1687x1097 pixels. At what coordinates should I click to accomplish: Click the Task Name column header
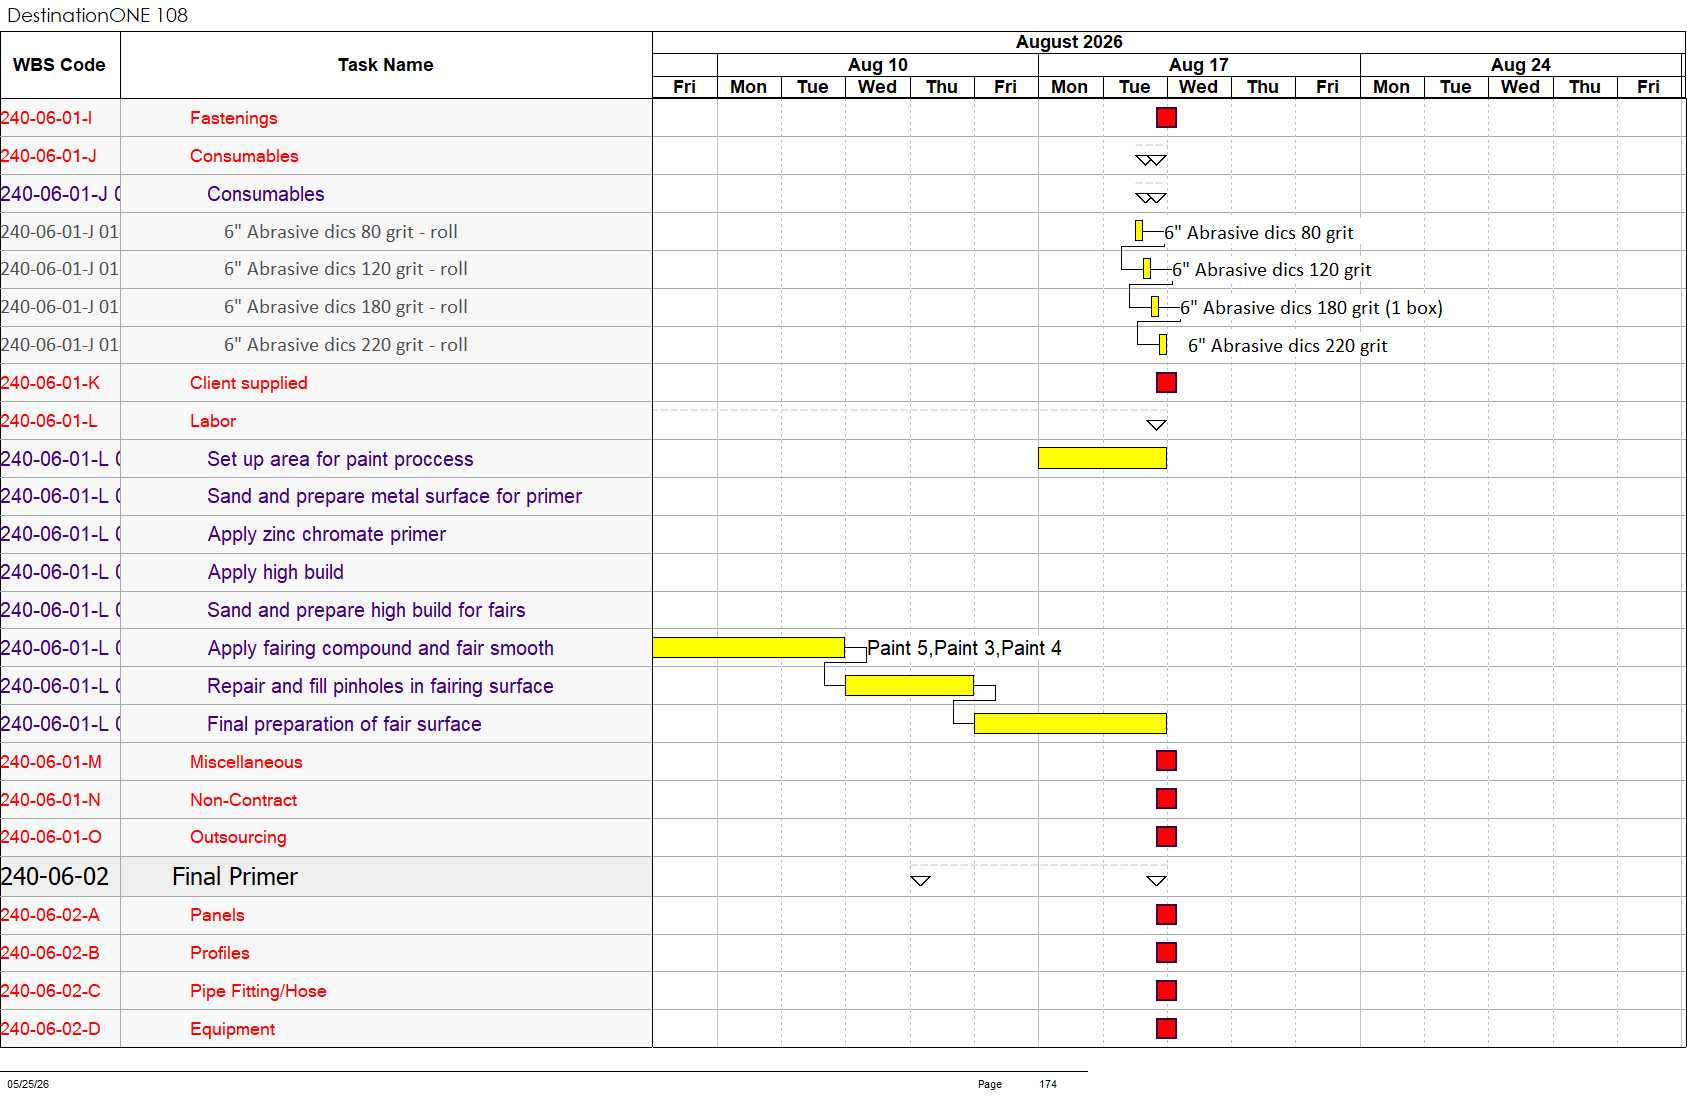pos(386,65)
